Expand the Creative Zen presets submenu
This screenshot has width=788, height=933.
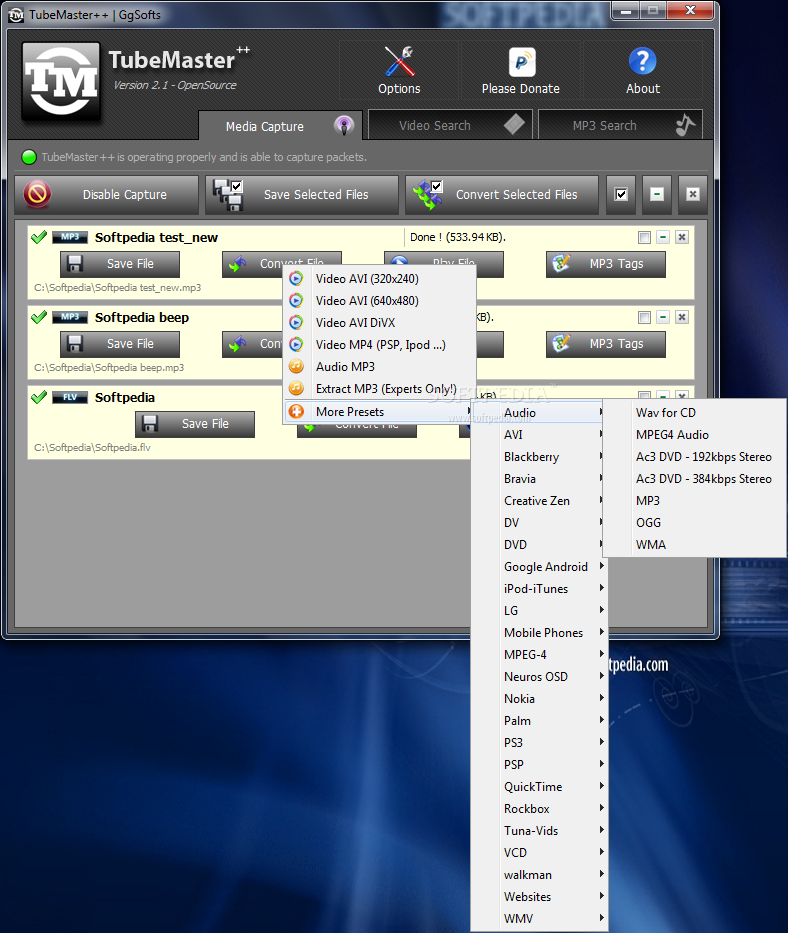539,501
